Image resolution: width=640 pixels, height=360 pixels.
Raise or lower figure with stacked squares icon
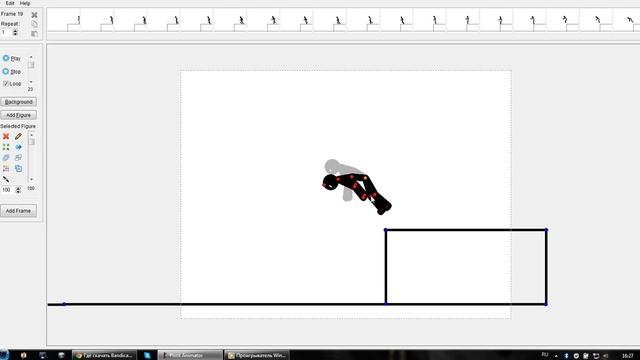pyautogui.click(x=18, y=158)
